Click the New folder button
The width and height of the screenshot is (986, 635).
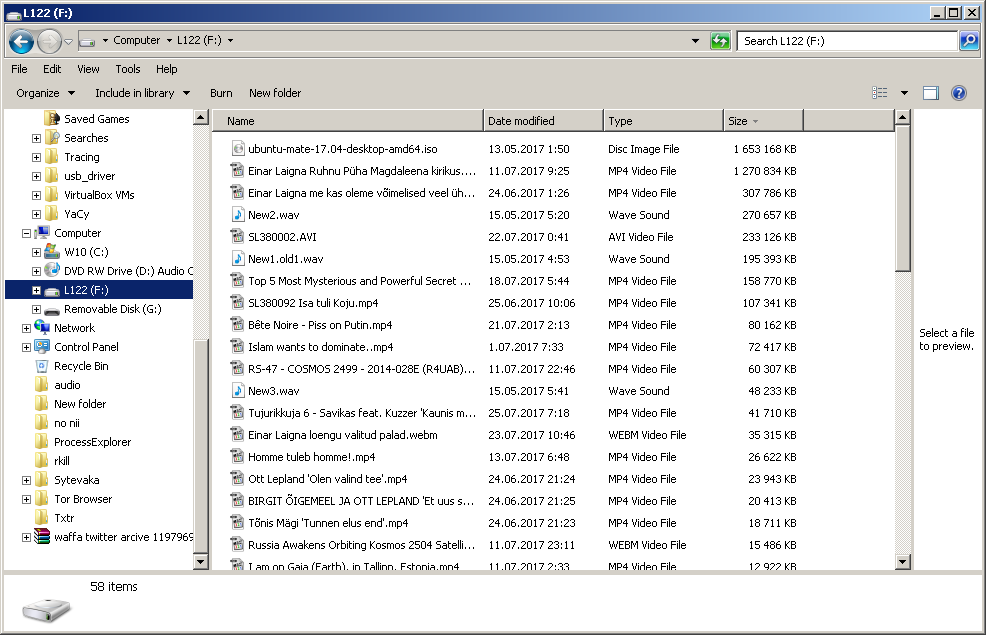[275, 93]
